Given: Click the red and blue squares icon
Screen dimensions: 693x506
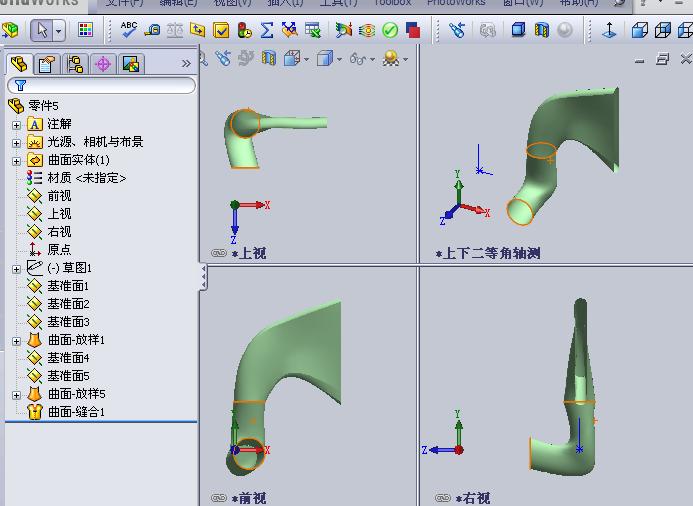Looking at the screenshot, I should 413,30.
